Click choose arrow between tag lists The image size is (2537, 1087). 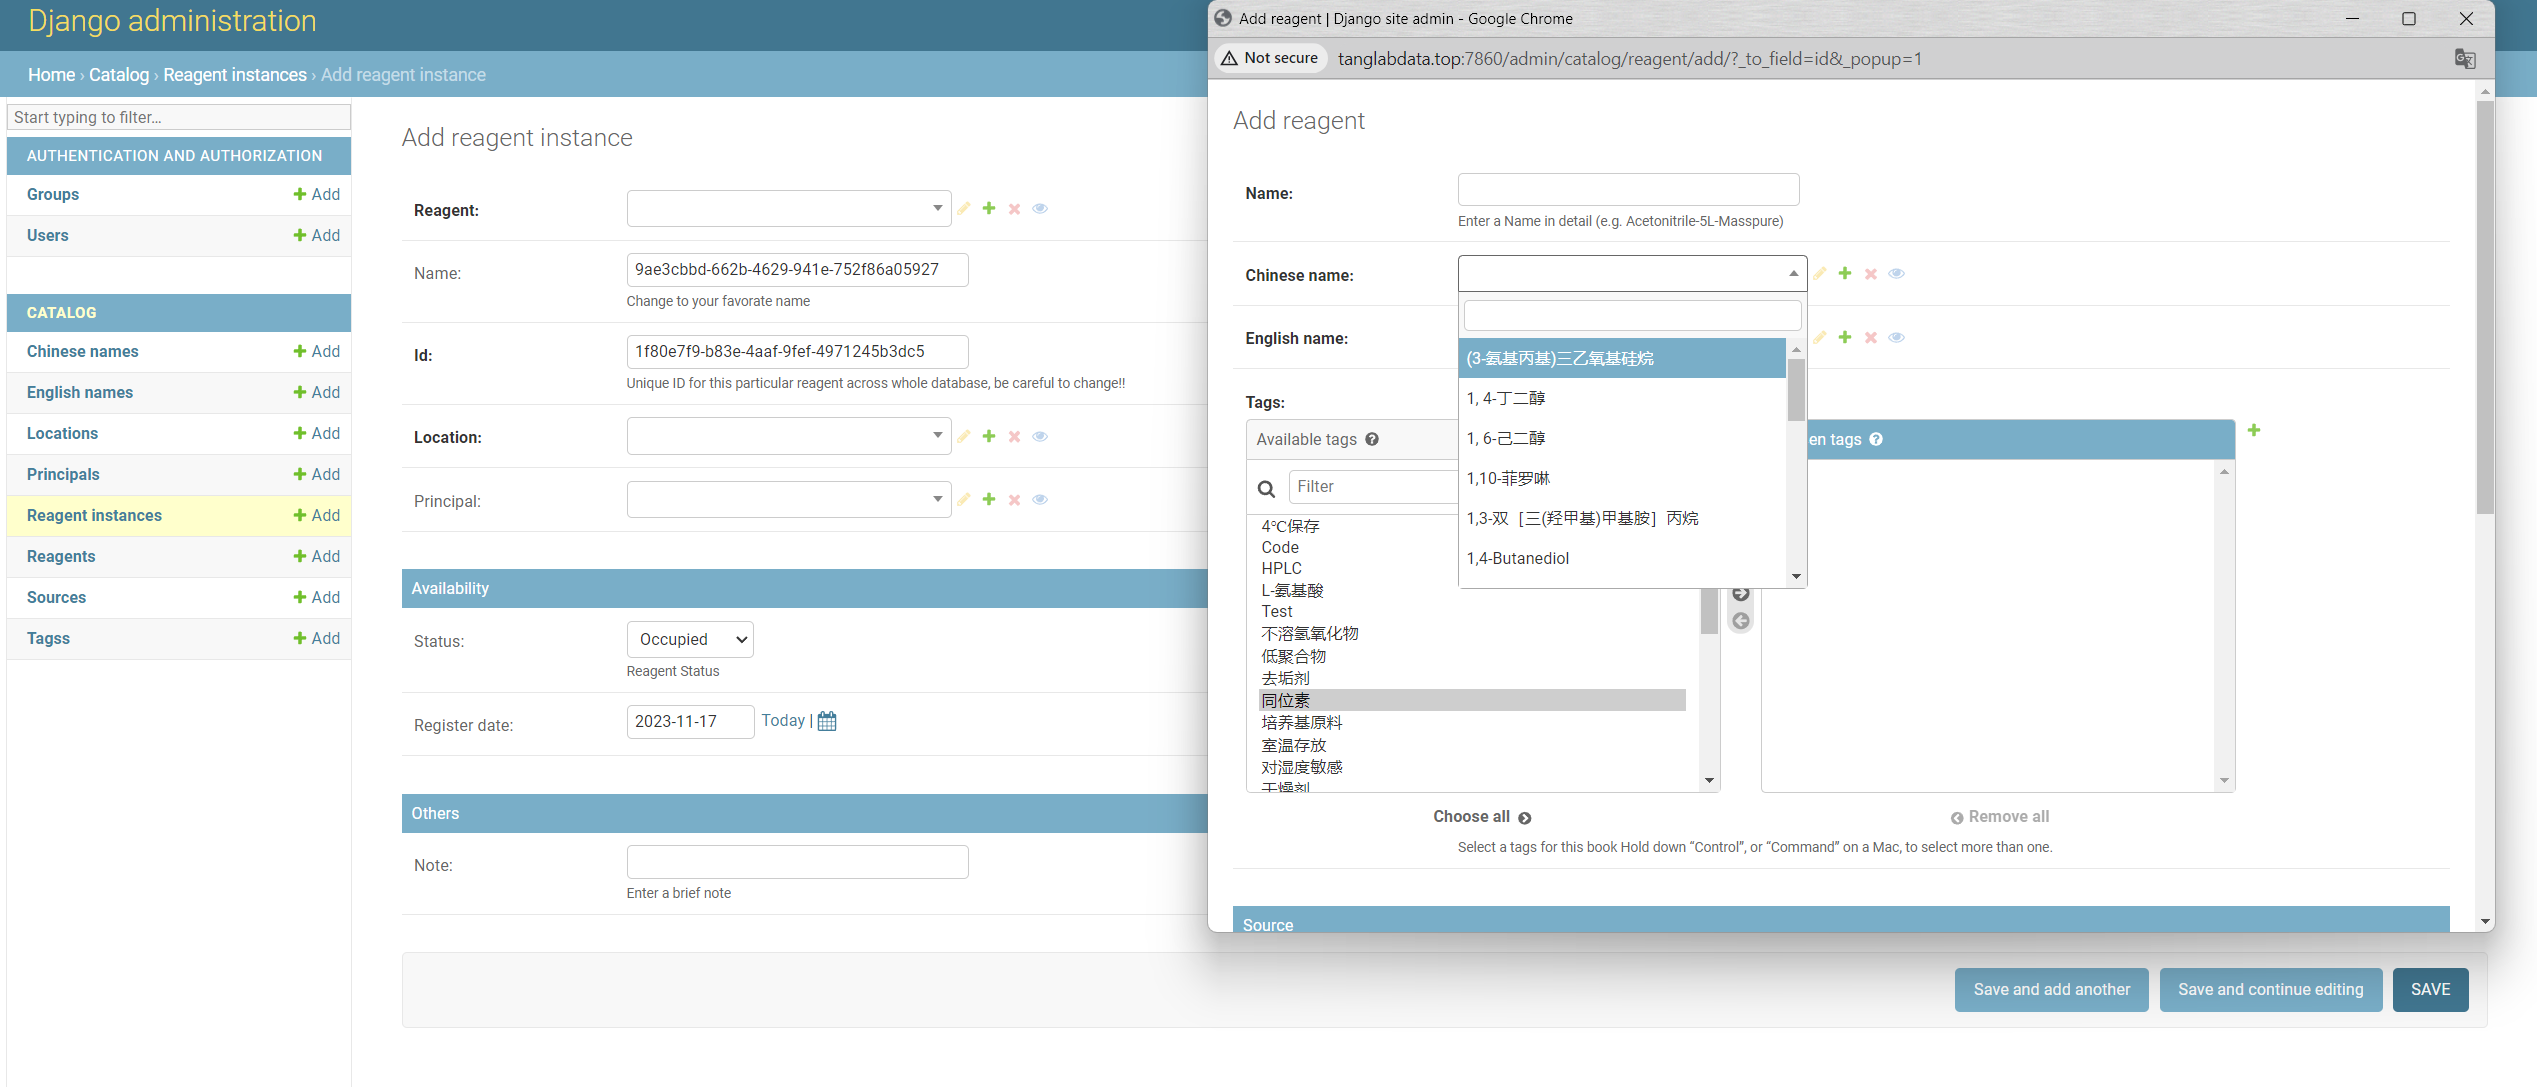1741,594
